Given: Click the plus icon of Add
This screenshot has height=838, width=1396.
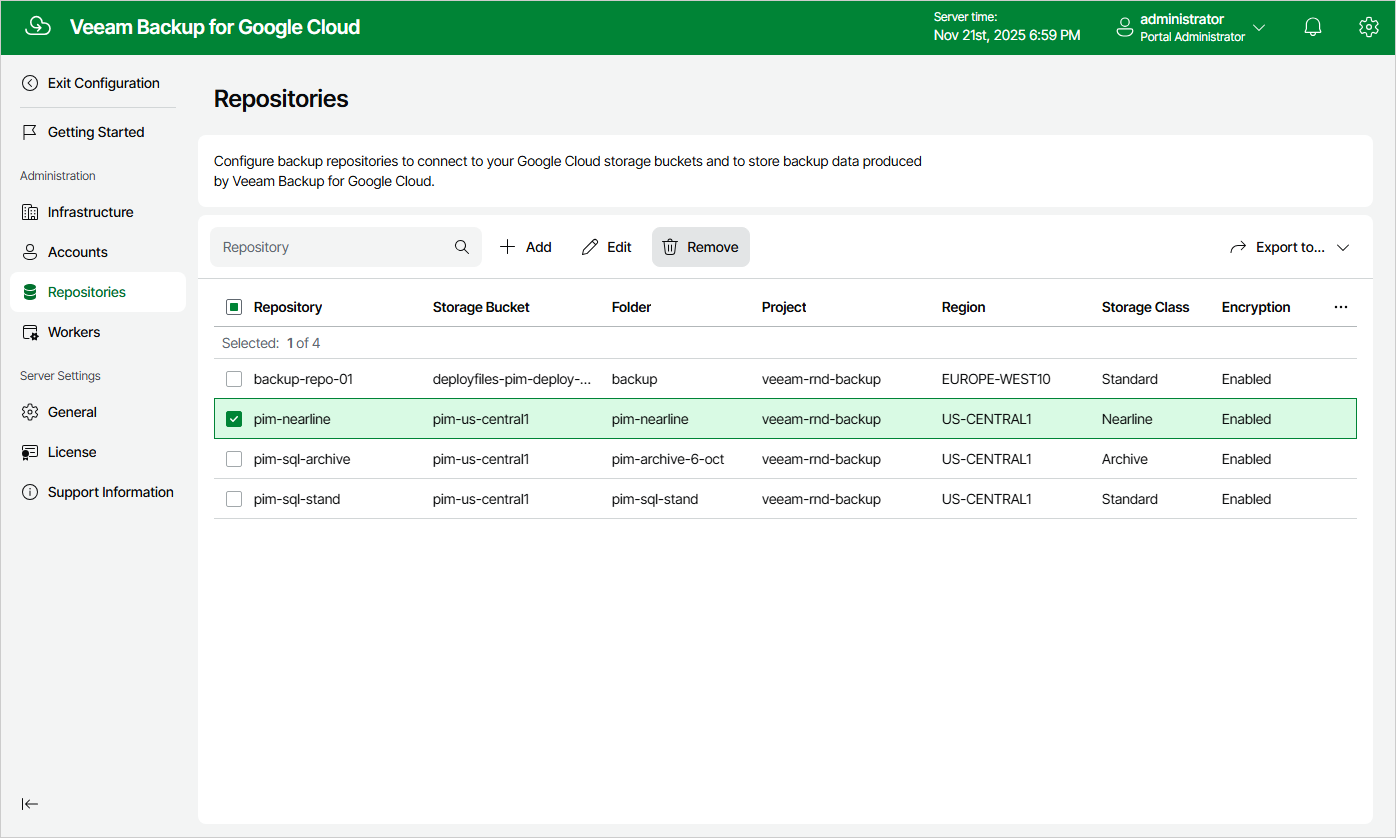Looking at the screenshot, I should [508, 247].
